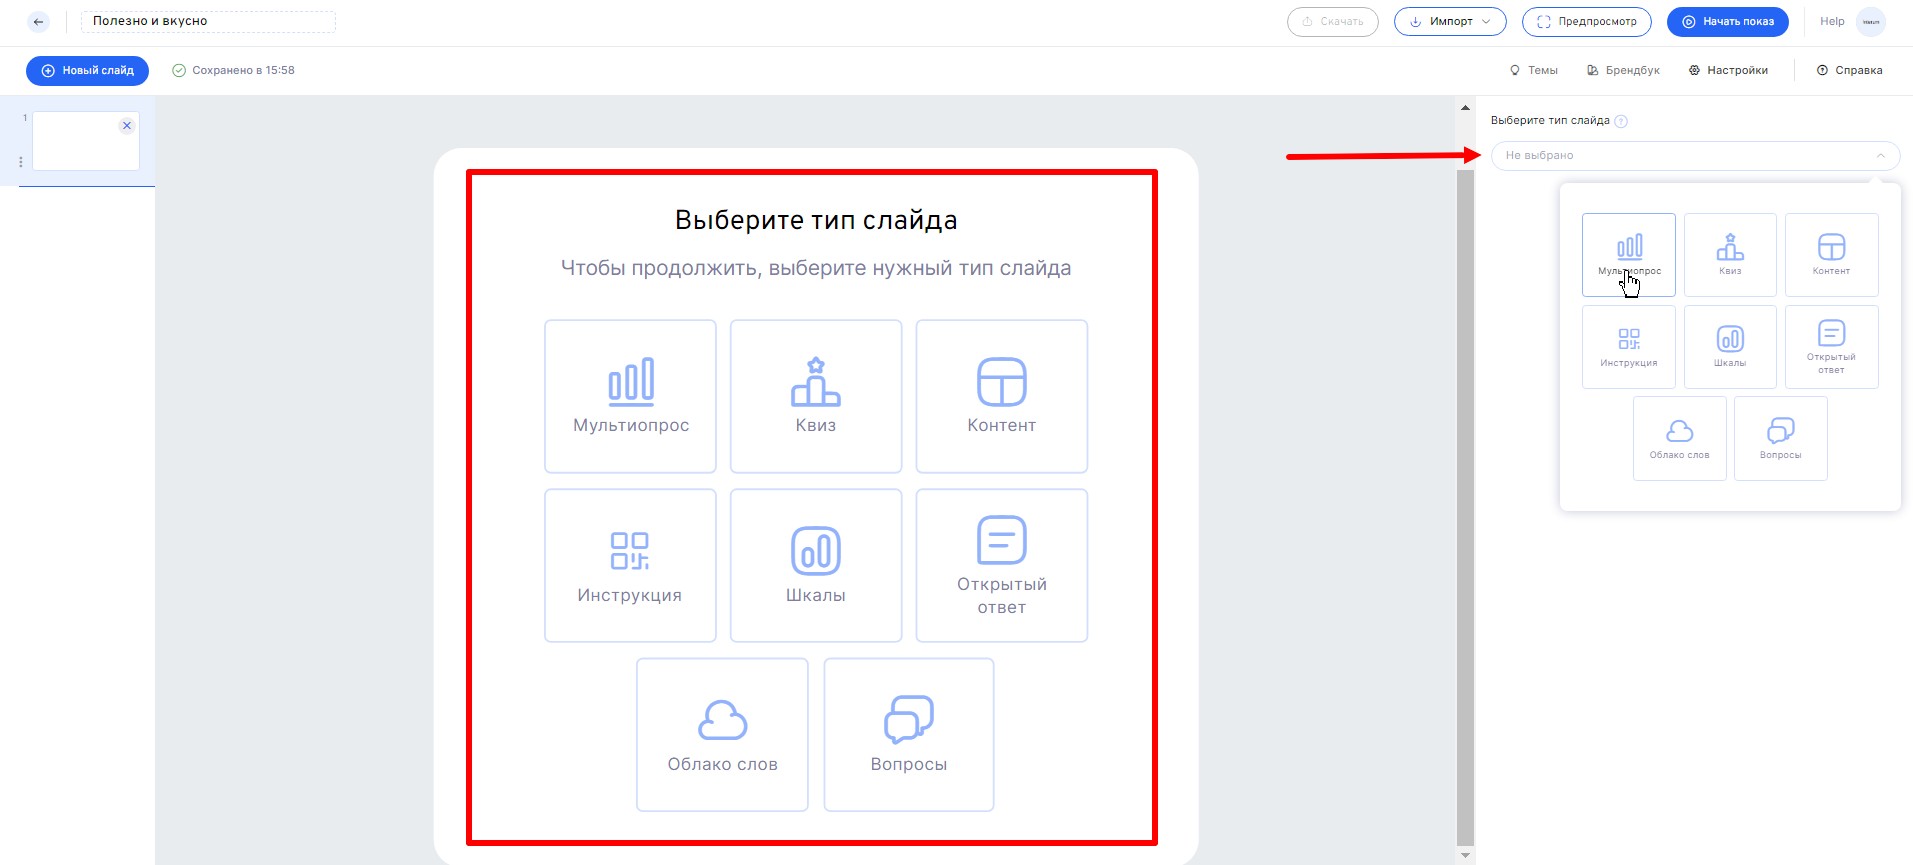Go back using the left arrow icon
This screenshot has width=1913, height=865.
38,21
